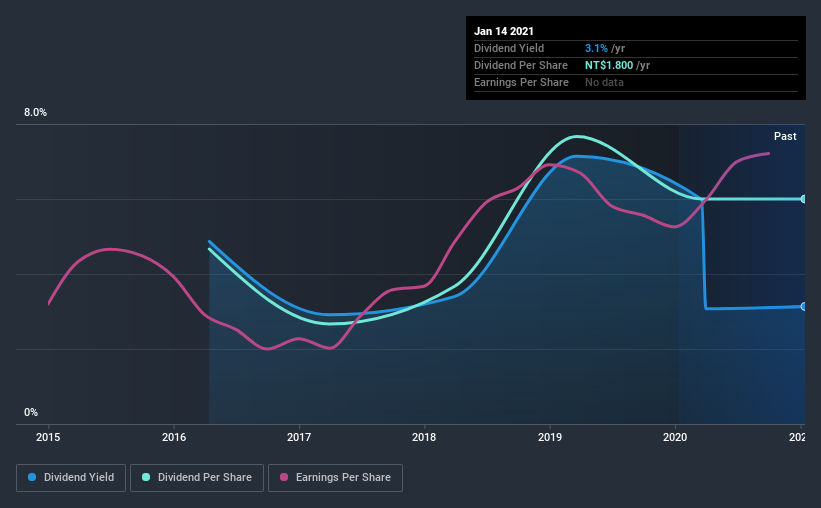Viewport: 821px width, 508px height.
Task: Click the pink Earnings Per Share legend dot
Action: [x=284, y=477]
